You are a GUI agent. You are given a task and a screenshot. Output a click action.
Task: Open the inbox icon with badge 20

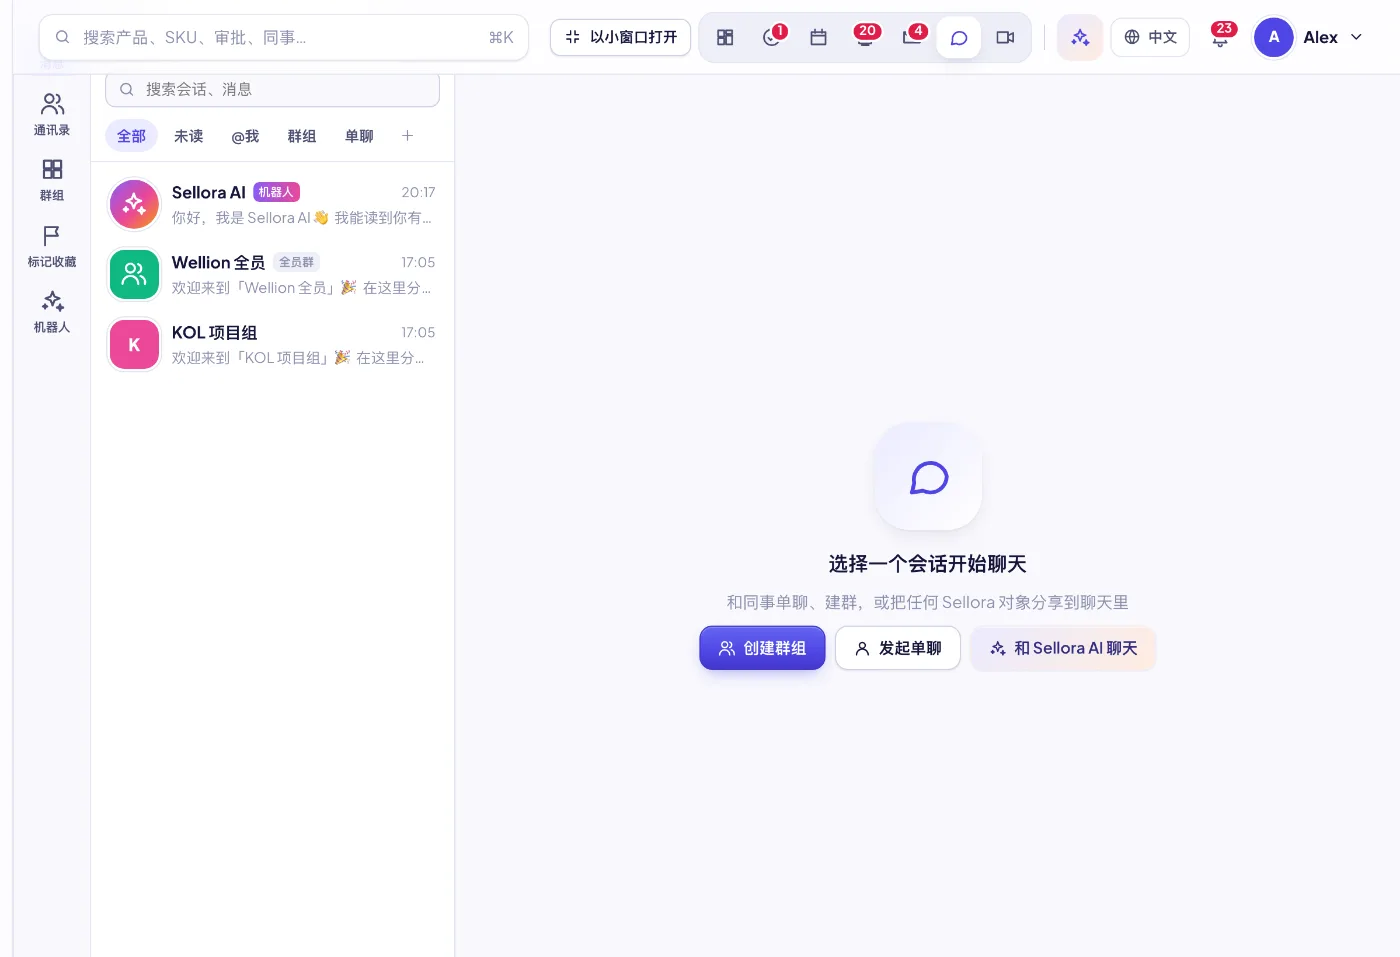click(865, 37)
